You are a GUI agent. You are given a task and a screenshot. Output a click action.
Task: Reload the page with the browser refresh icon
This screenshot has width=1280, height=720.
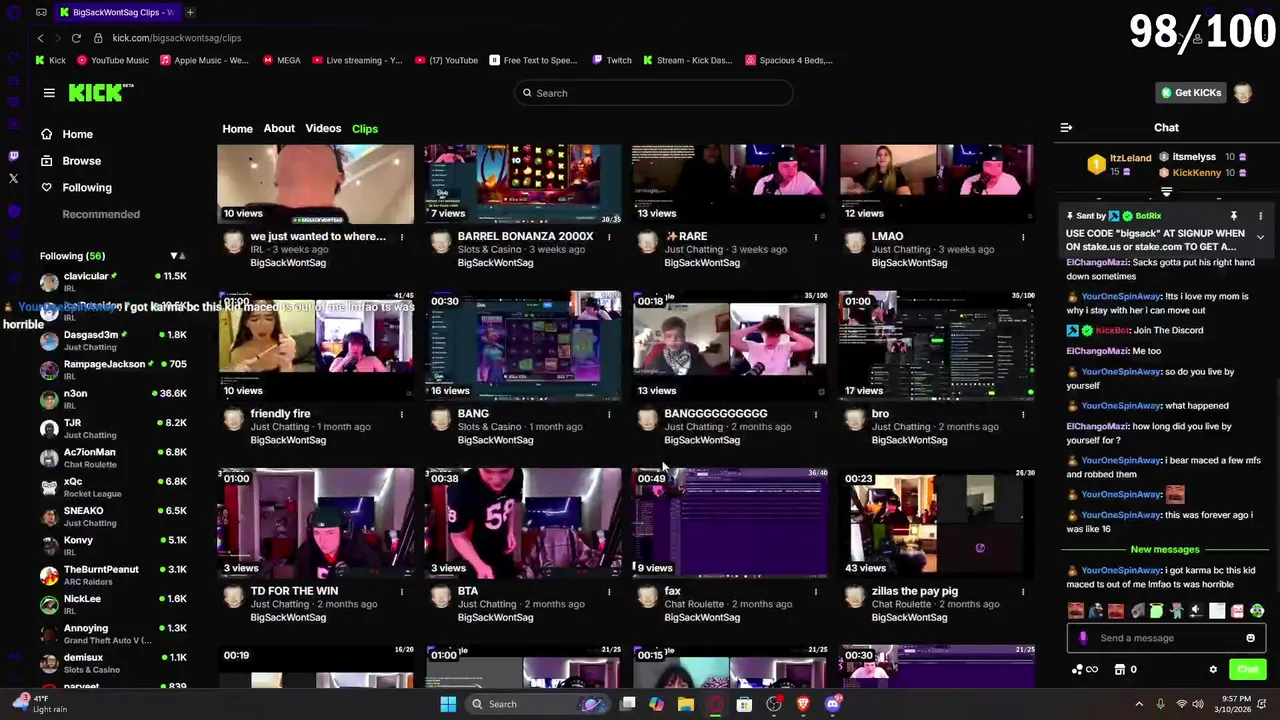76,38
